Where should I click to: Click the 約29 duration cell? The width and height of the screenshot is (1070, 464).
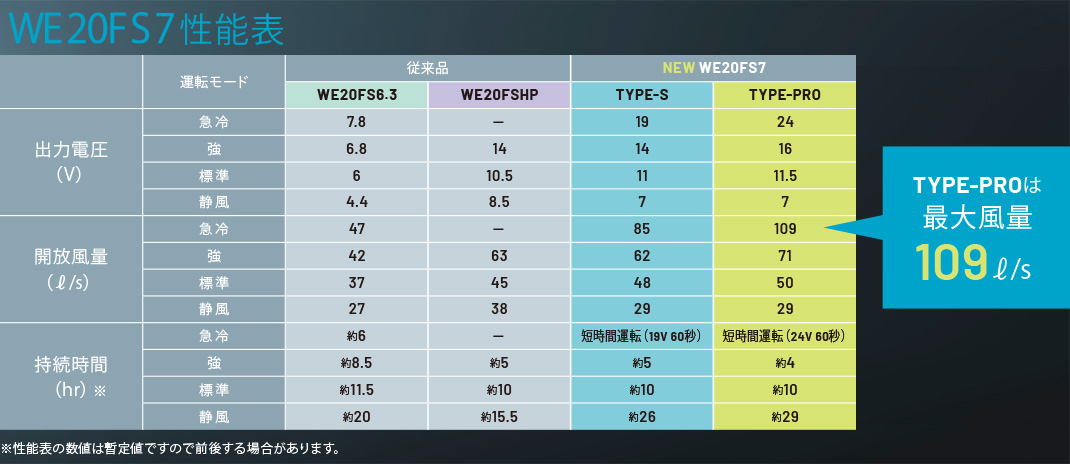[785, 417]
